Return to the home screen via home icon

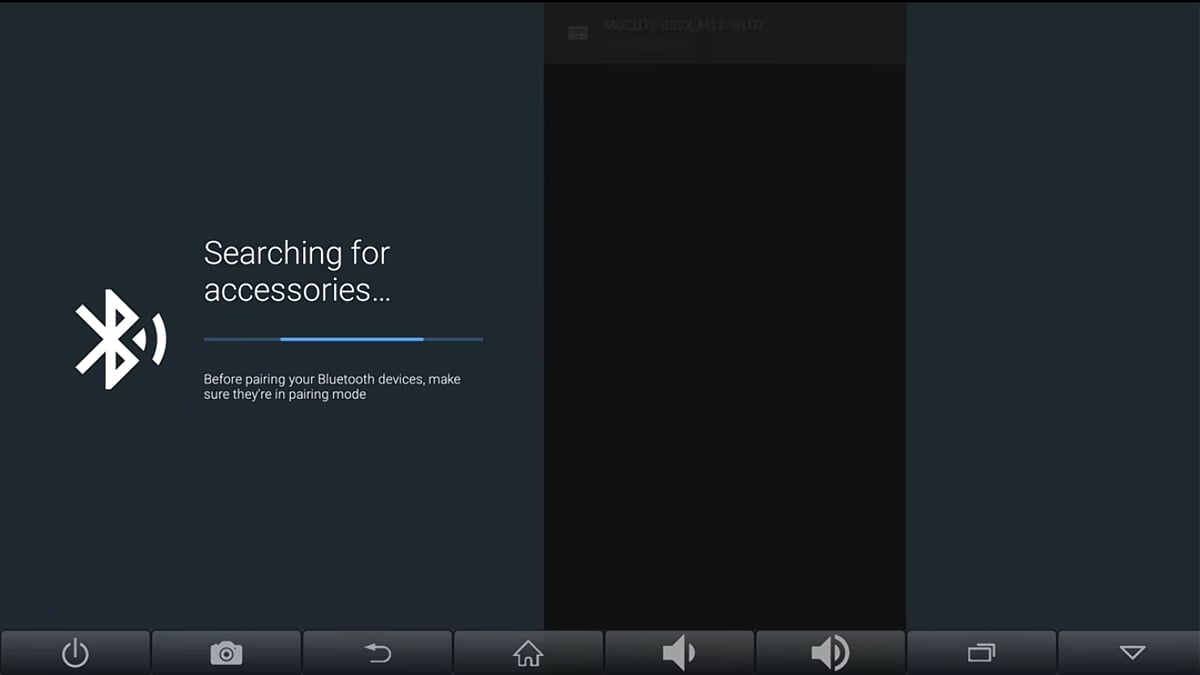528,651
